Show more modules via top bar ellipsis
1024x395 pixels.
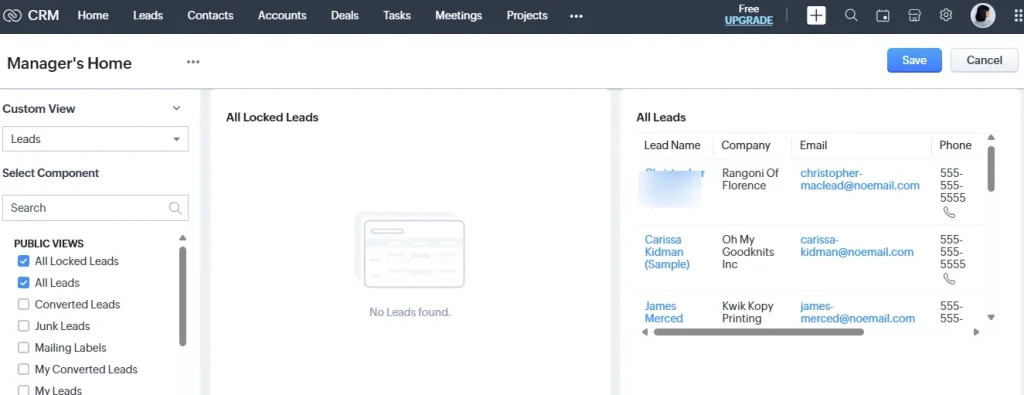coord(575,16)
